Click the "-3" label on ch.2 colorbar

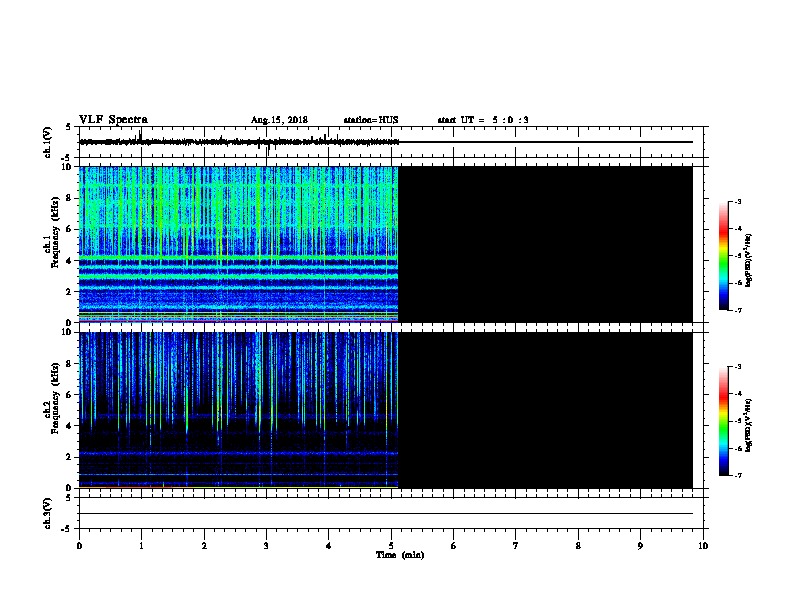coord(737,367)
